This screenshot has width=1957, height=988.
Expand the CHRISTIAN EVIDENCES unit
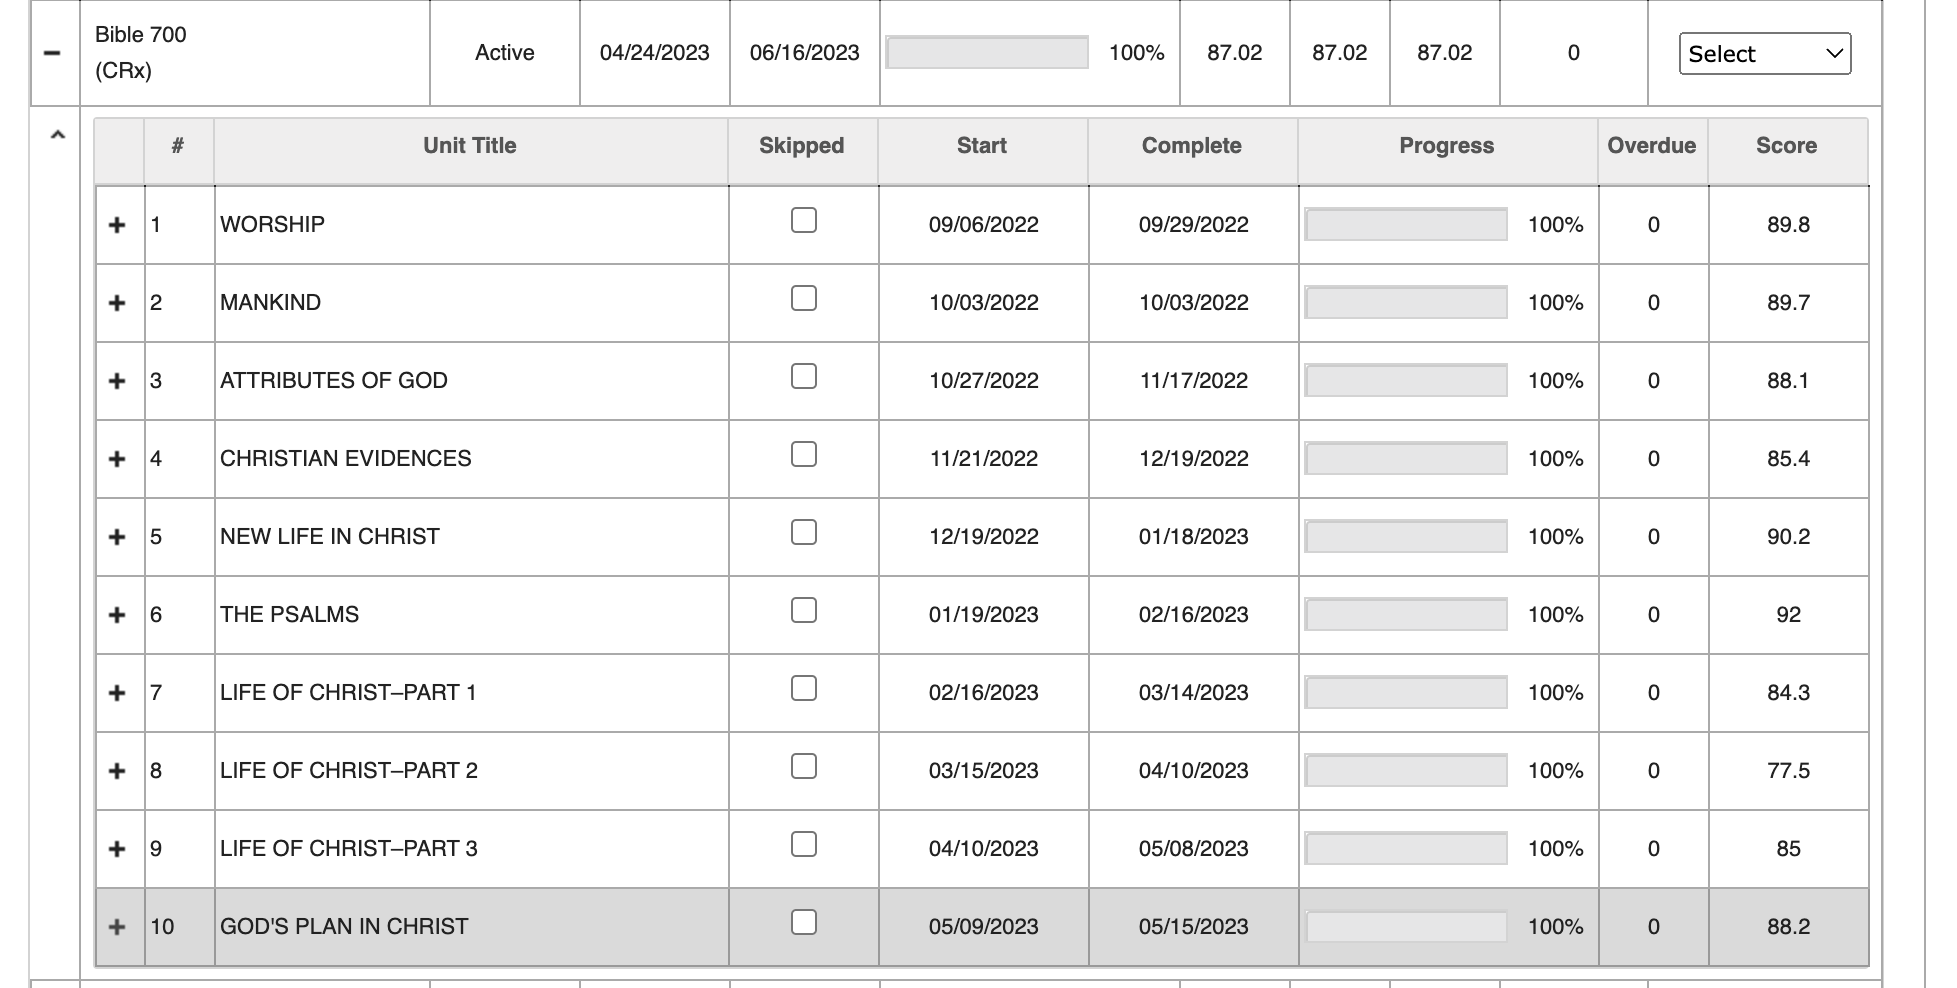tap(117, 459)
